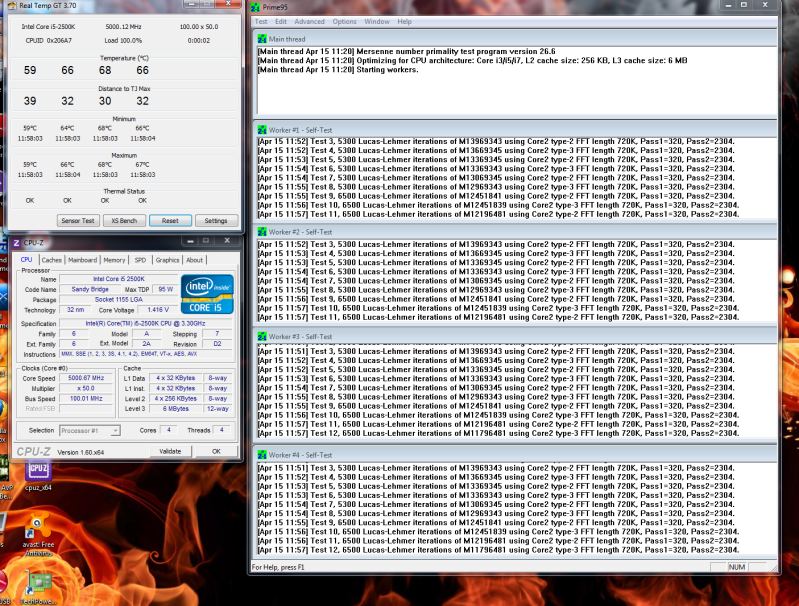This screenshot has height=606, width=799.
Task: Click the Intel Core i5 logo badge
Action: coord(207,294)
